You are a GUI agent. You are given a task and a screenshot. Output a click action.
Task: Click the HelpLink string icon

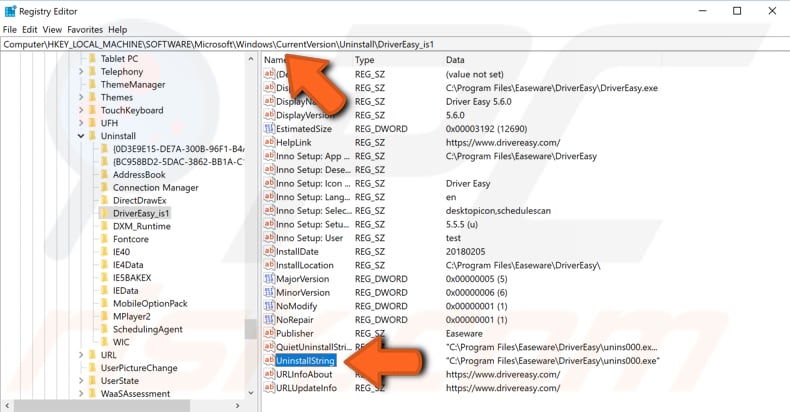click(x=269, y=142)
